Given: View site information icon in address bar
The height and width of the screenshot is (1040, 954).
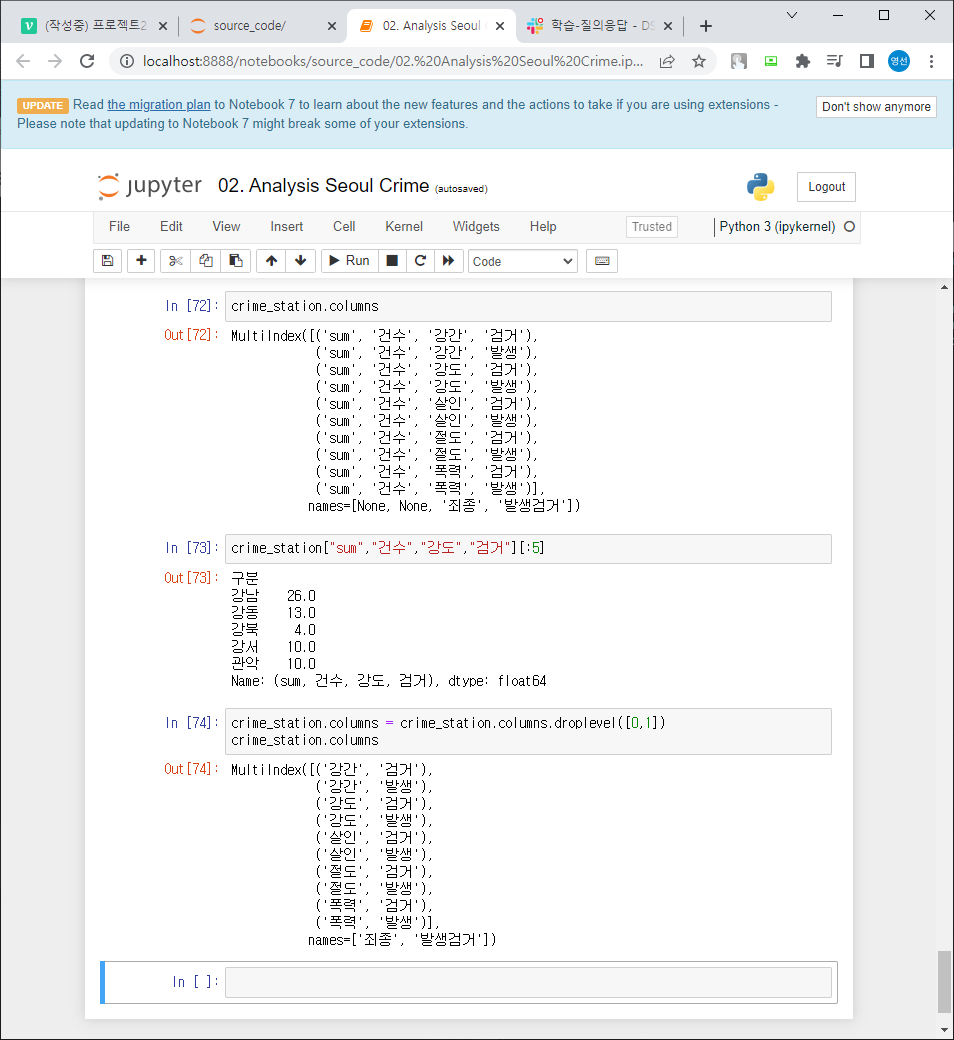Looking at the screenshot, I should (x=126, y=62).
